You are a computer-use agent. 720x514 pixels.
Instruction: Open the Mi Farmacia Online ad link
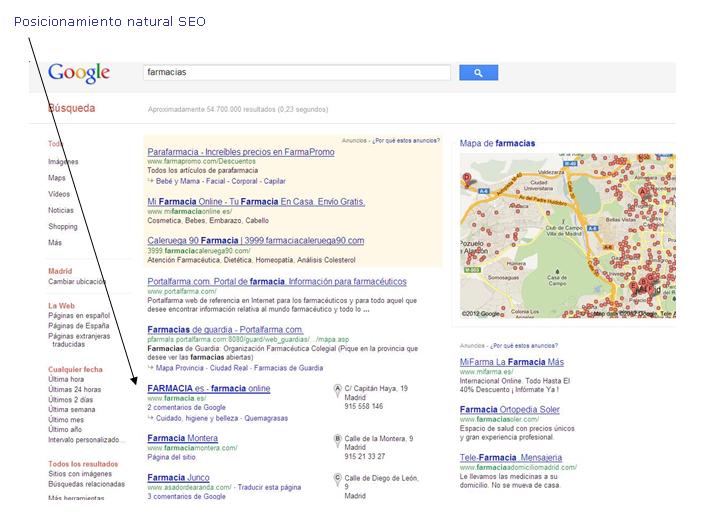point(256,202)
